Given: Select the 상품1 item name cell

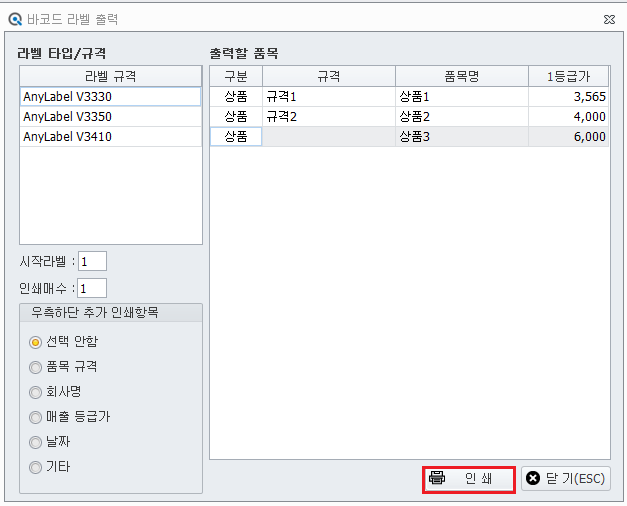Looking at the screenshot, I should coord(462,96).
